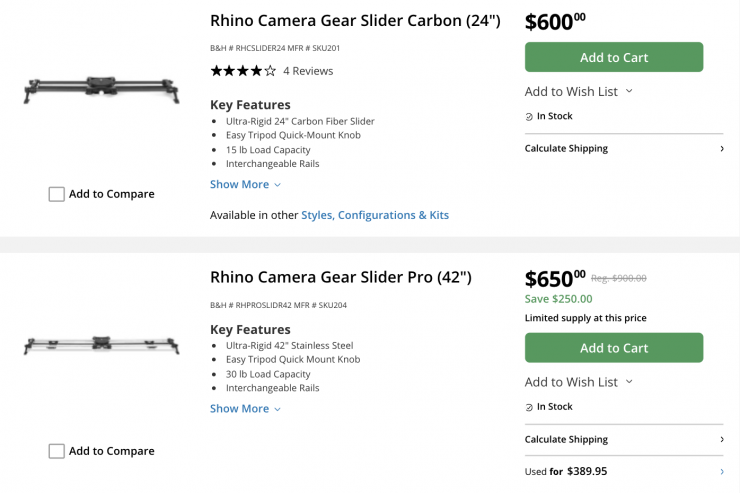
Task: Check Add to Compare for Slider Carbon
Action: point(57,194)
